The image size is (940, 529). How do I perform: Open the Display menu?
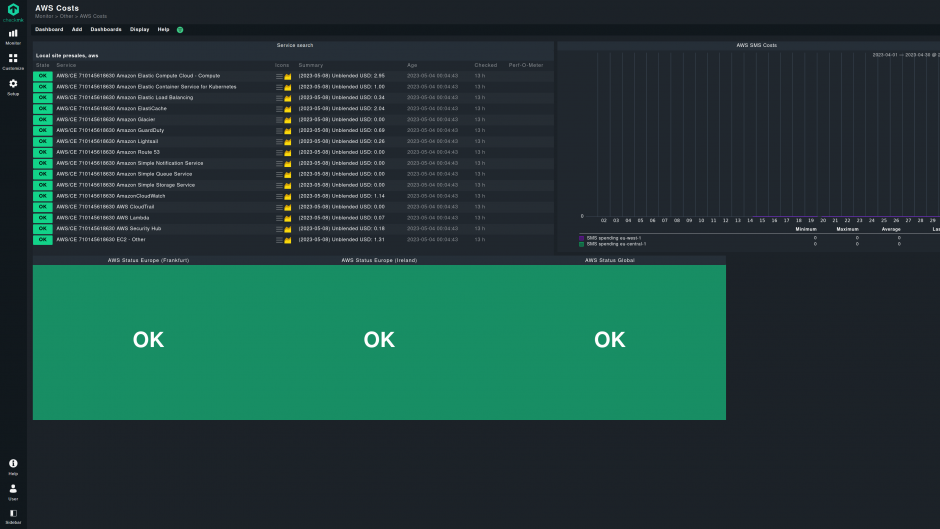tap(139, 29)
